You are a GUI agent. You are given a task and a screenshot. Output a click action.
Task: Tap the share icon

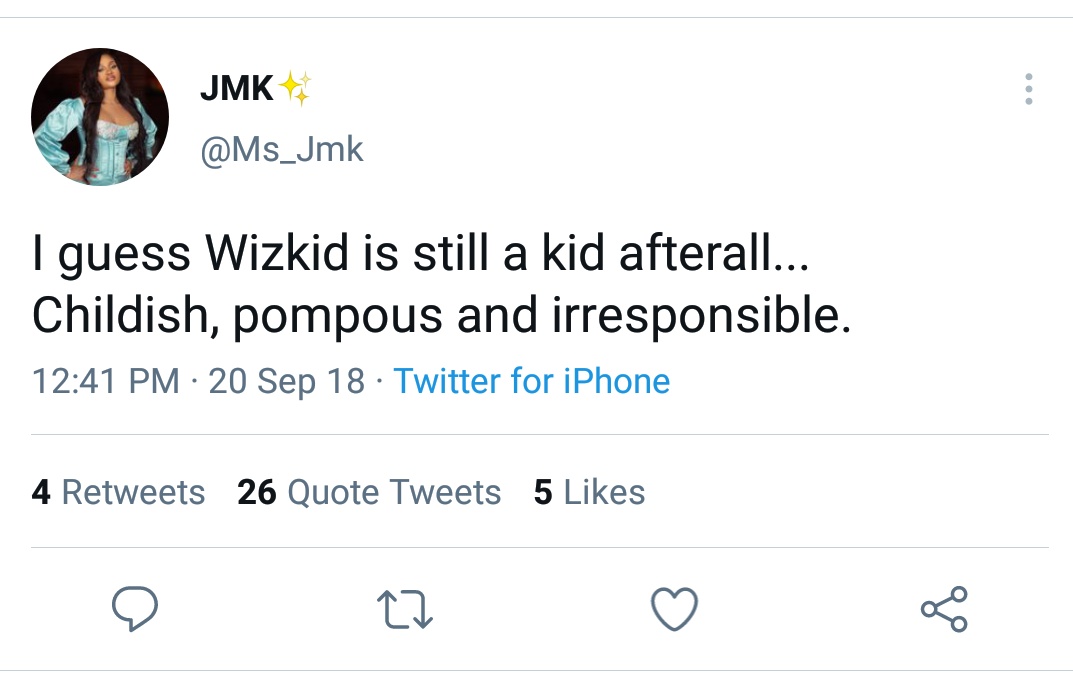(943, 608)
